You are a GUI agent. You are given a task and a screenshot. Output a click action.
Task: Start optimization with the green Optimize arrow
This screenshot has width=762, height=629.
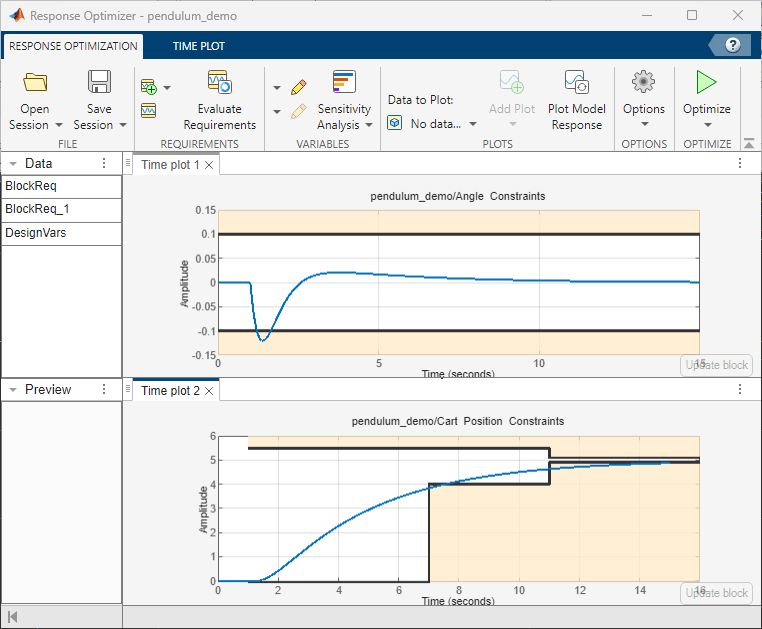tap(706, 82)
